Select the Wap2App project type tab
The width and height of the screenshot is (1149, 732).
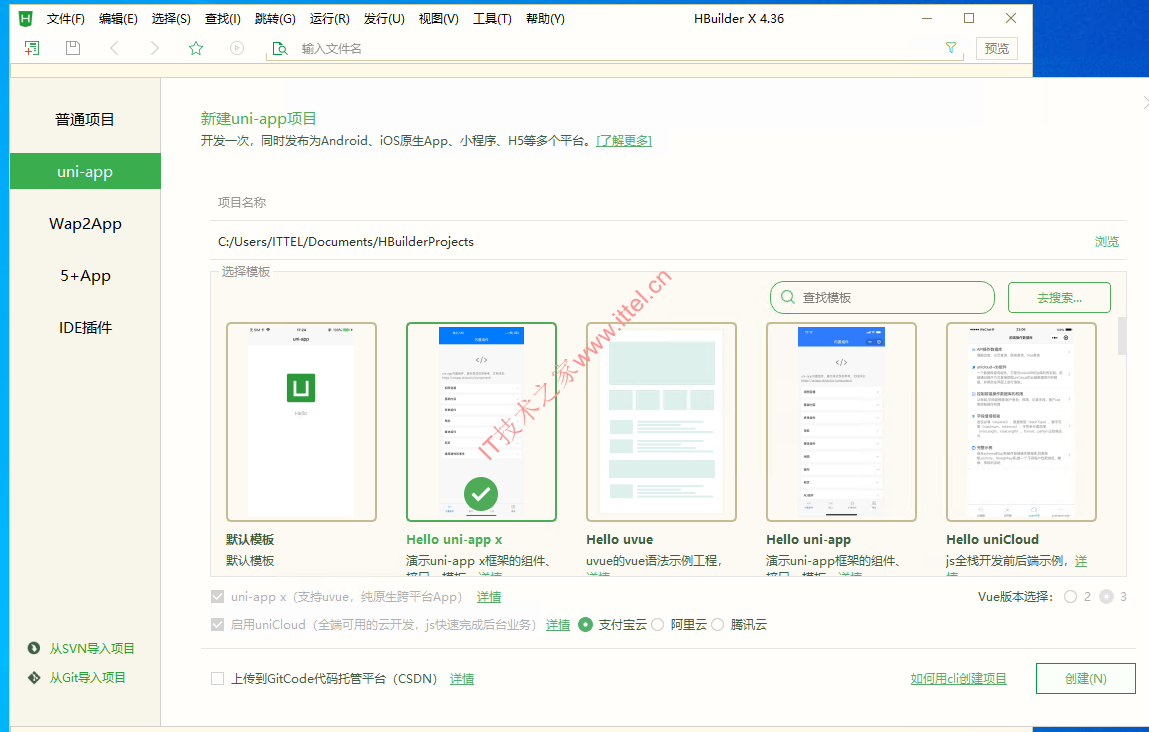(85, 223)
